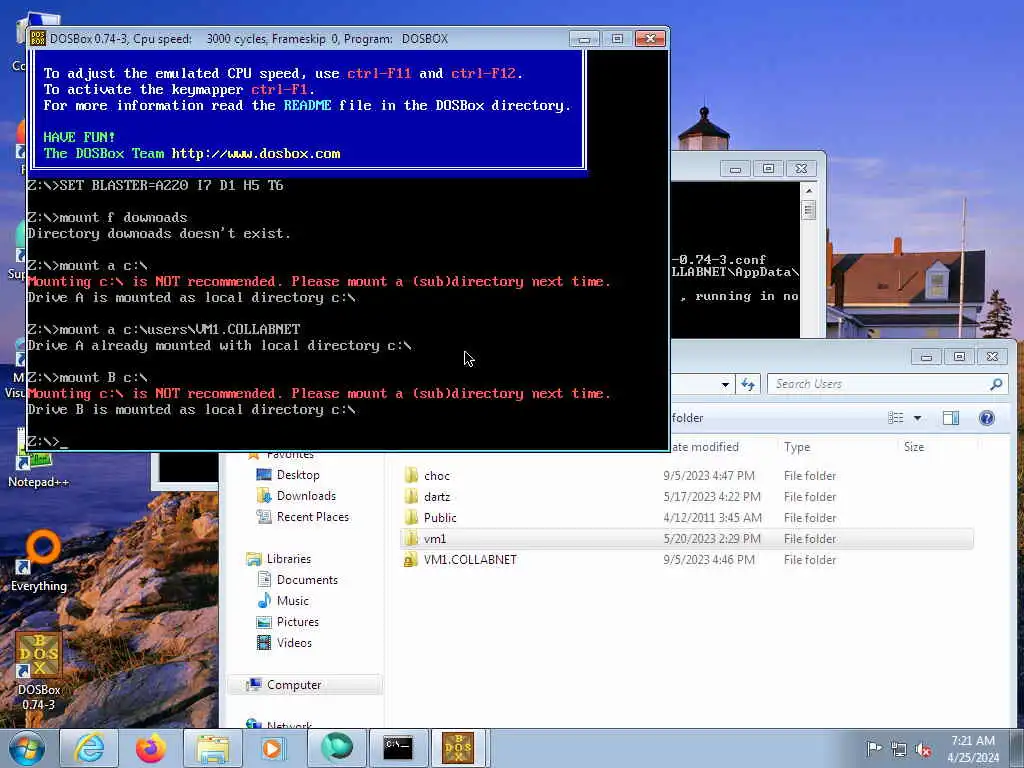Toggle the Explorer preview pane button

(951, 418)
